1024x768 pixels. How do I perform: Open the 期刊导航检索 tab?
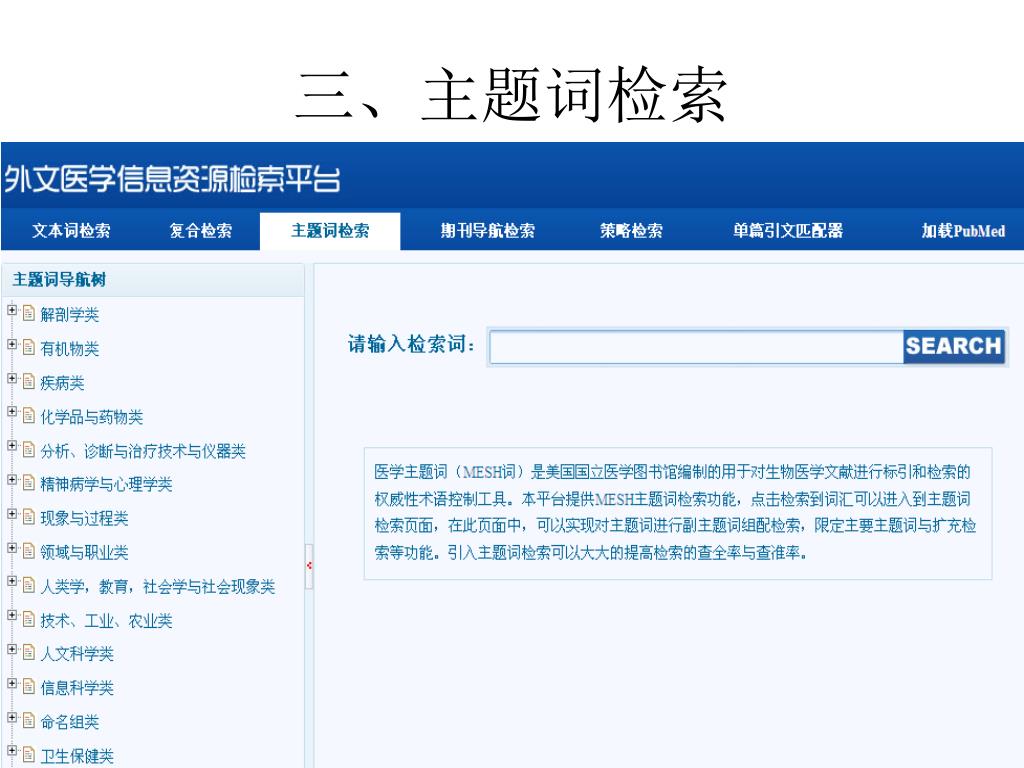487,231
